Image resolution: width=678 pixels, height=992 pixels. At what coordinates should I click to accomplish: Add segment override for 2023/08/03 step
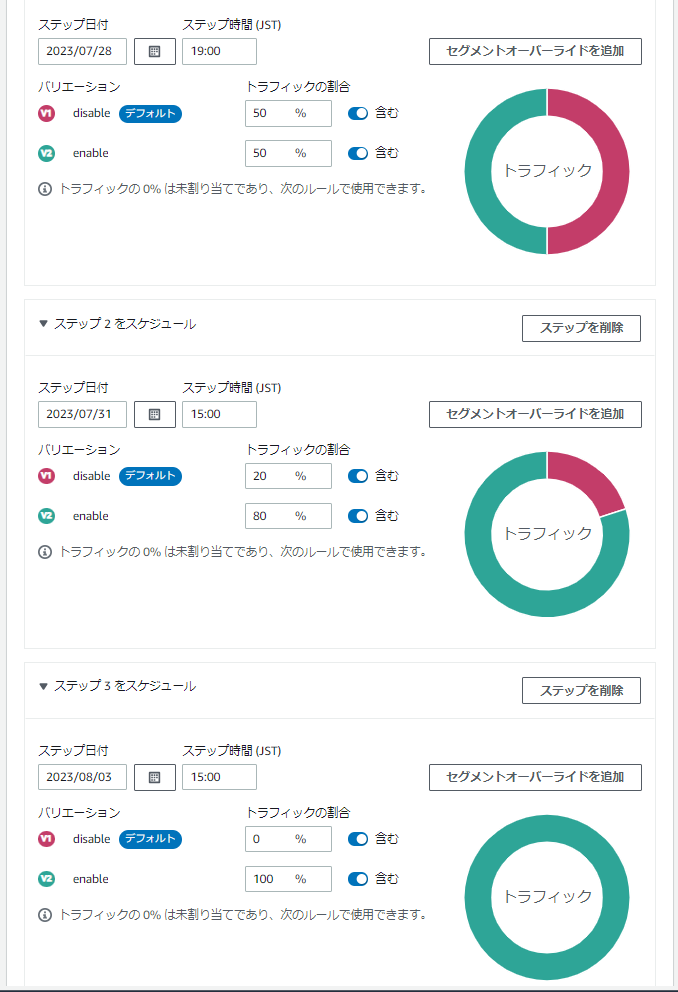pyautogui.click(x=535, y=777)
